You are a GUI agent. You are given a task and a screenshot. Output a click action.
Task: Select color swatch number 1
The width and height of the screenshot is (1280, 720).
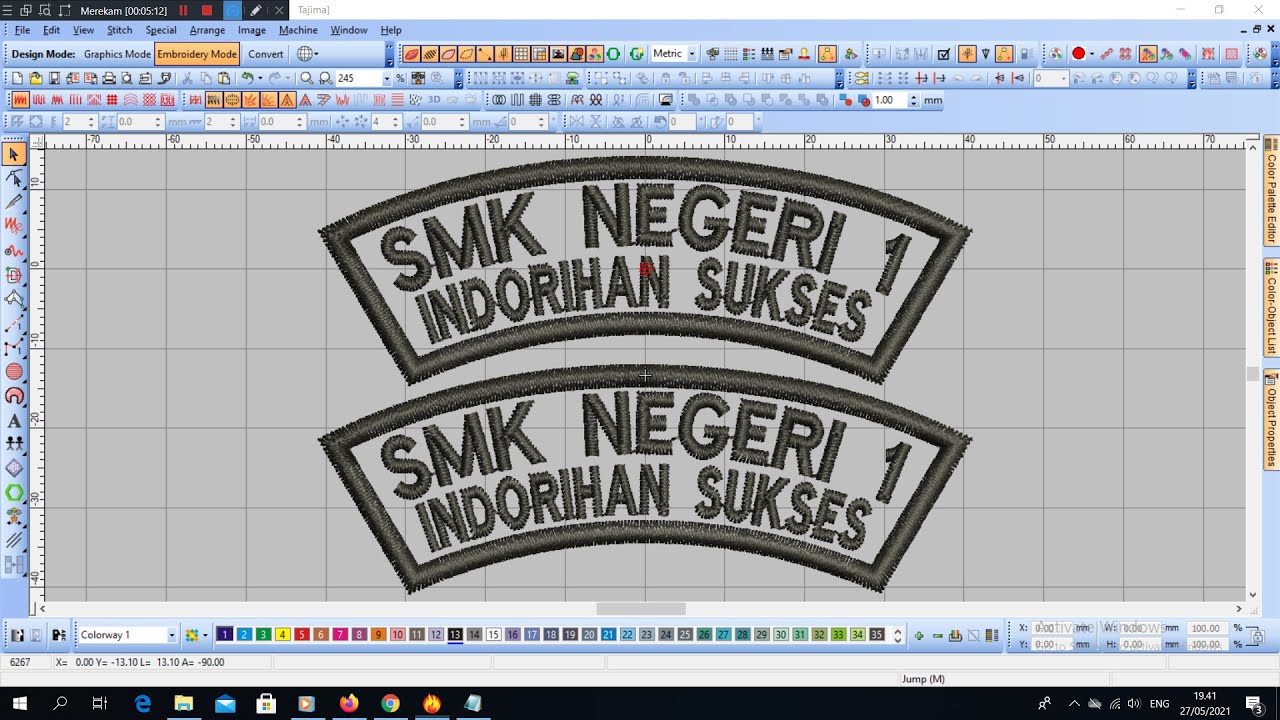click(224, 635)
